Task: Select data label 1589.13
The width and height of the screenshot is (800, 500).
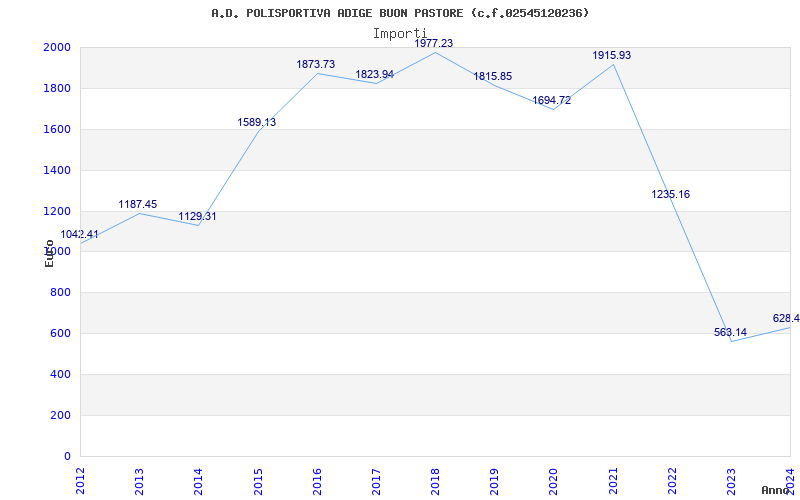Action: tap(257, 122)
